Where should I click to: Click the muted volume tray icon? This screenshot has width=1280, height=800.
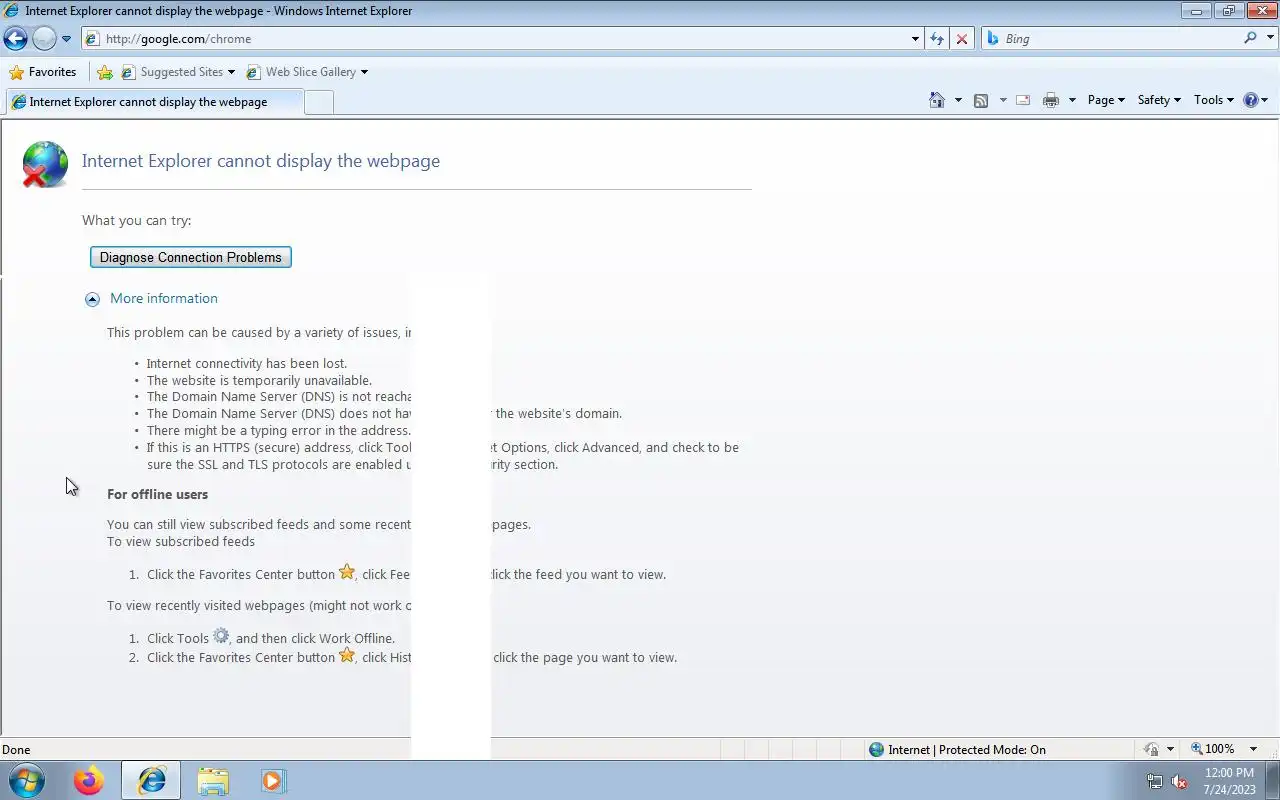point(1180,782)
